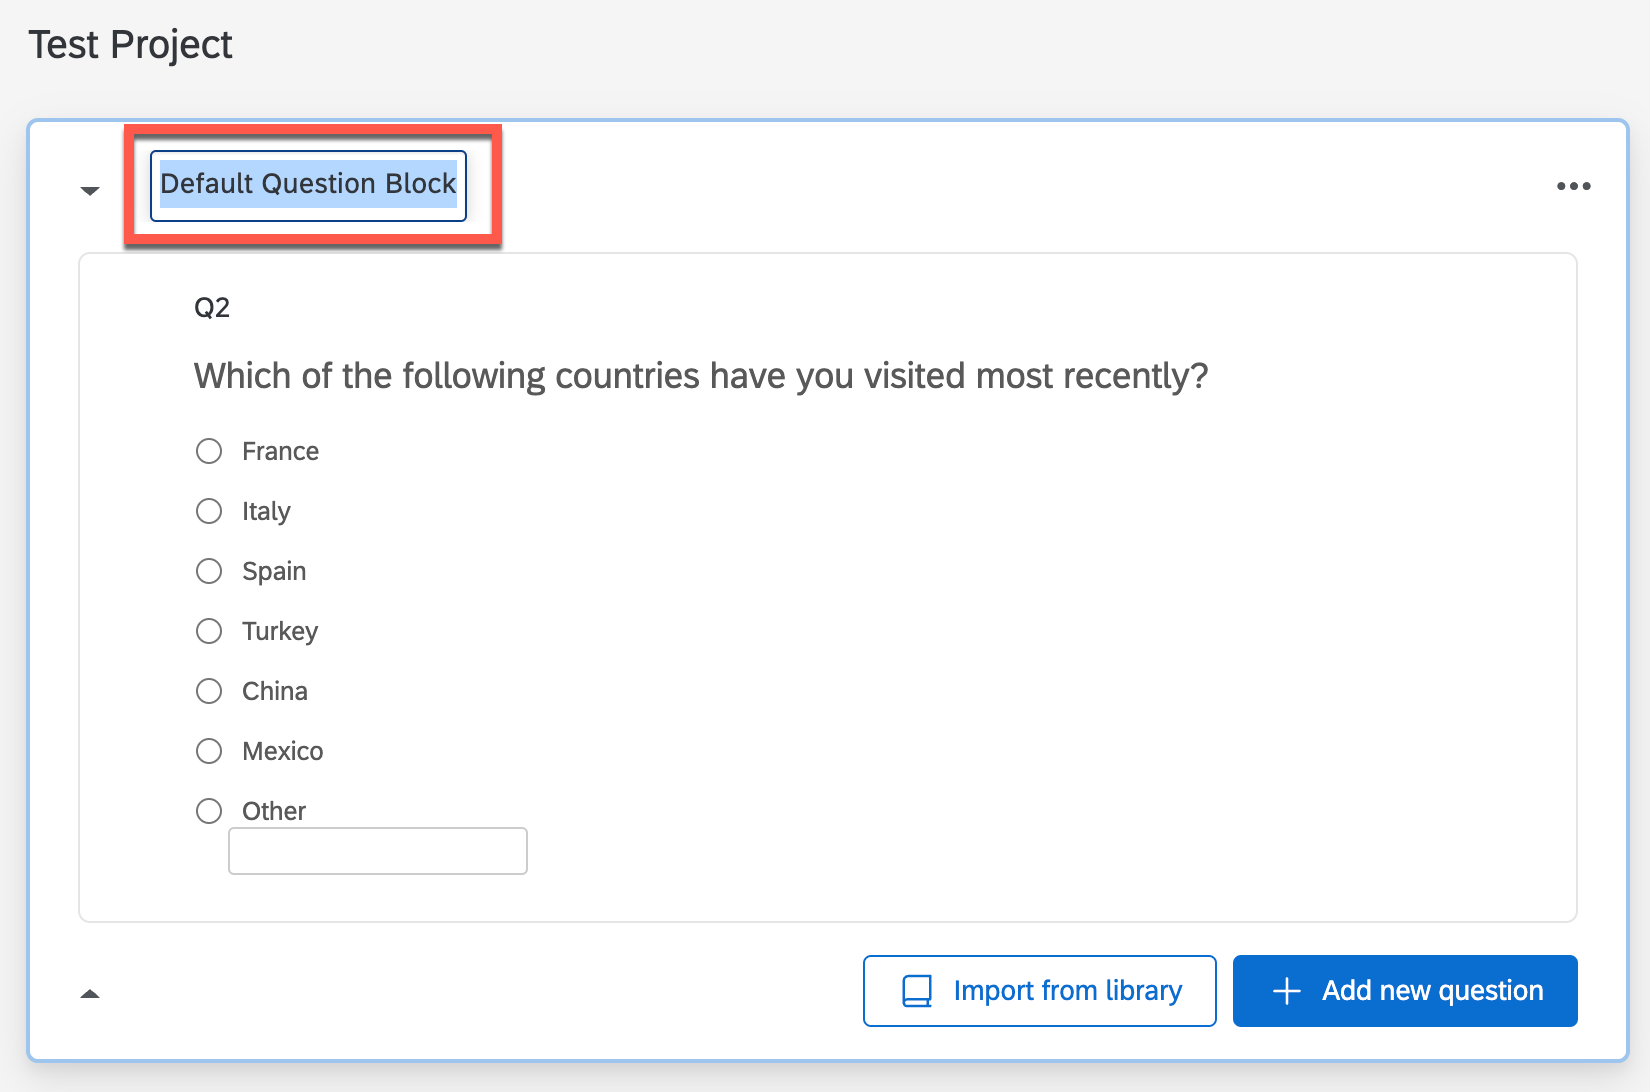Click the Test Project title
Viewport: 1650px width, 1092px height.
click(130, 44)
